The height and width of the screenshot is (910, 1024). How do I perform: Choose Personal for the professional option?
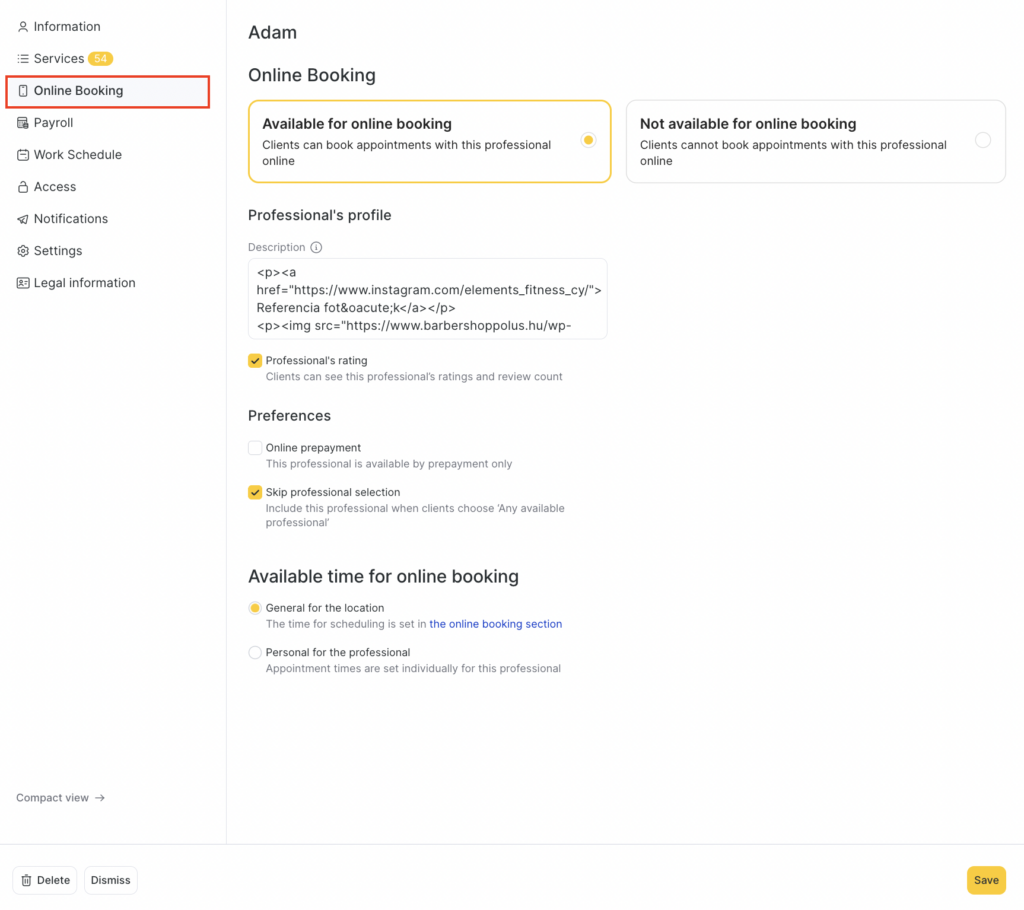pyautogui.click(x=255, y=652)
